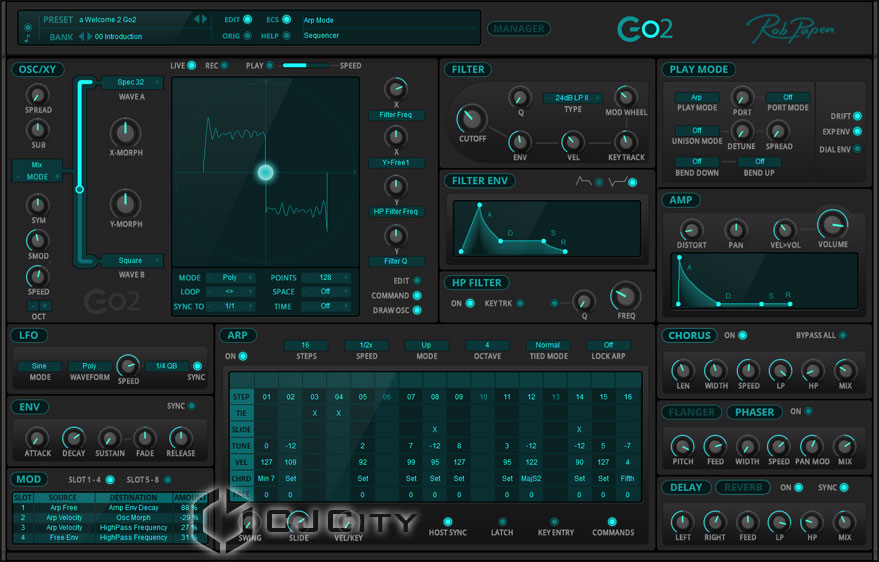The height and width of the screenshot is (562, 879).
Task: Enable REC in the XY pad
Action: (224, 66)
